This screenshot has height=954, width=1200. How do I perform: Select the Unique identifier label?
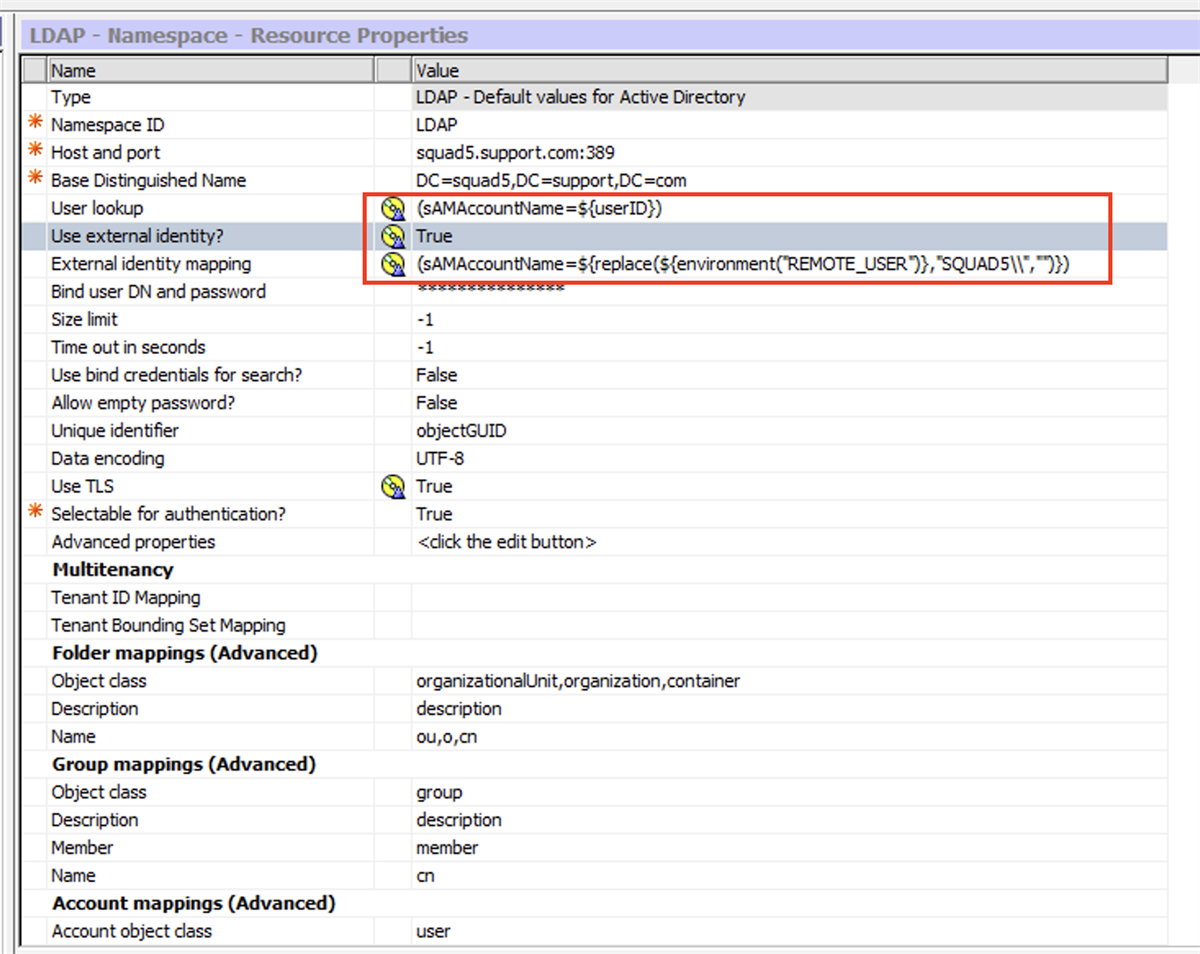[115, 431]
